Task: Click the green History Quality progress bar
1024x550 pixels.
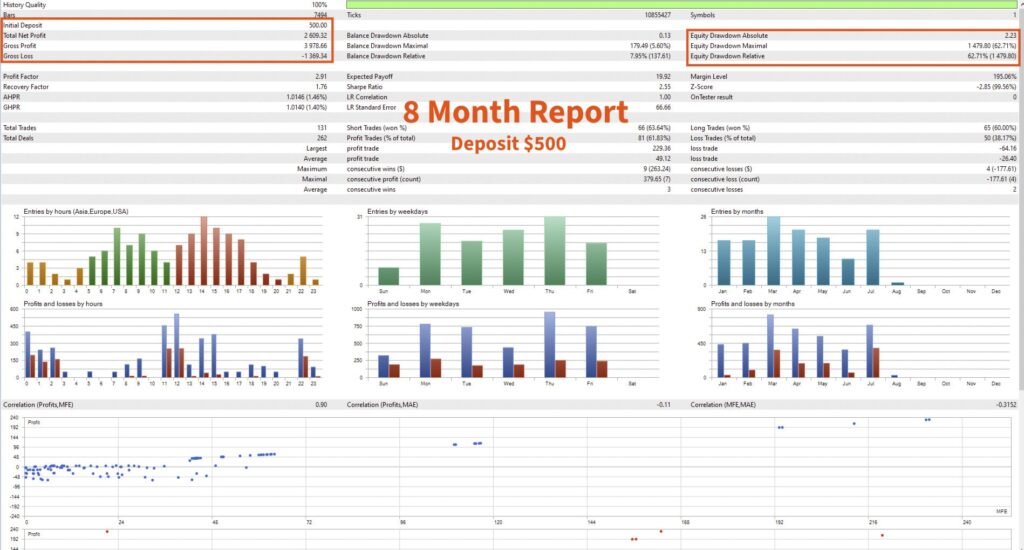Action: click(x=682, y=5)
